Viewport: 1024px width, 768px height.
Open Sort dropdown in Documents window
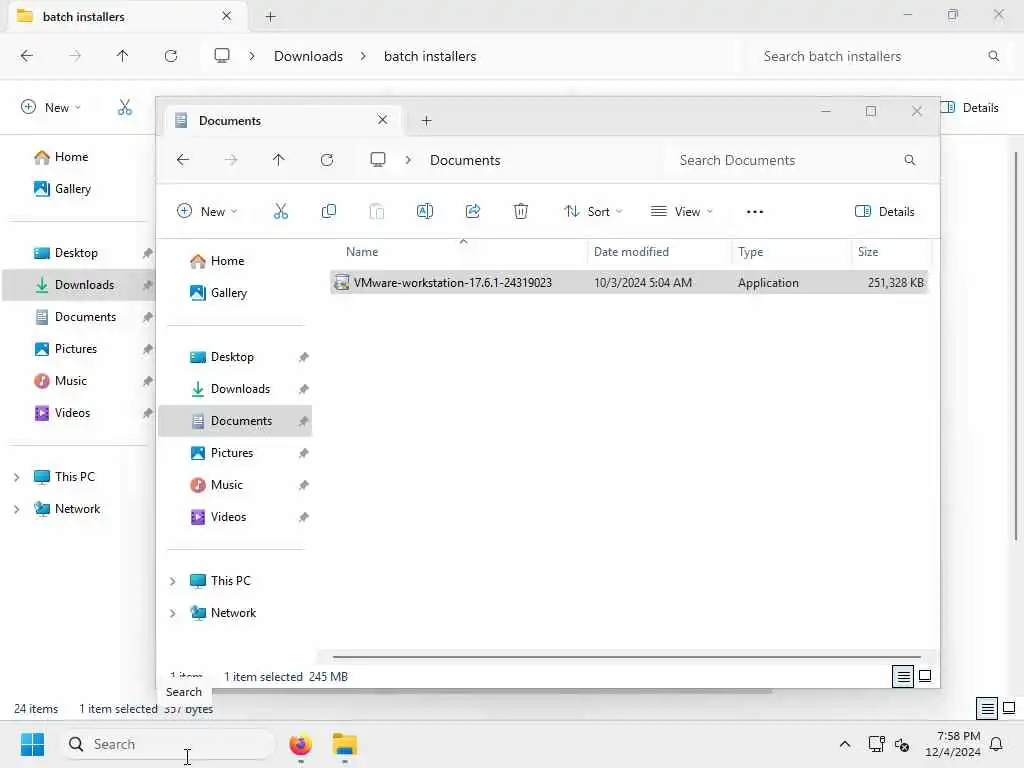coord(594,212)
